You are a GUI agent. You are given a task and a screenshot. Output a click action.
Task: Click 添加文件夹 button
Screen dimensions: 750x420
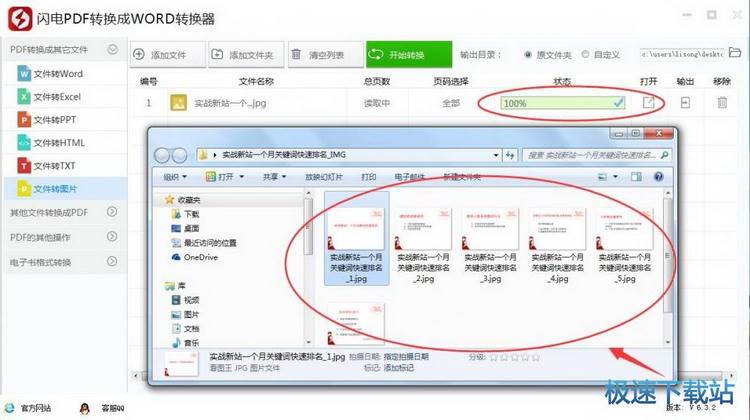point(246,55)
